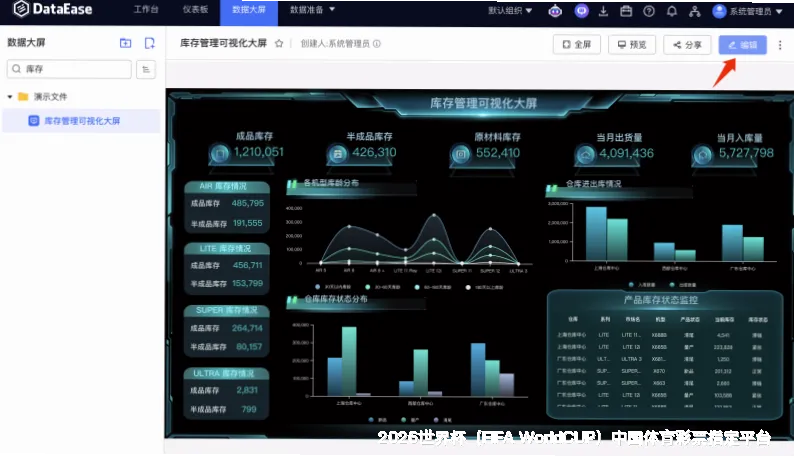Click the 成品库存 value 1,210,051
This screenshot has height=457, width=794.
258,151
